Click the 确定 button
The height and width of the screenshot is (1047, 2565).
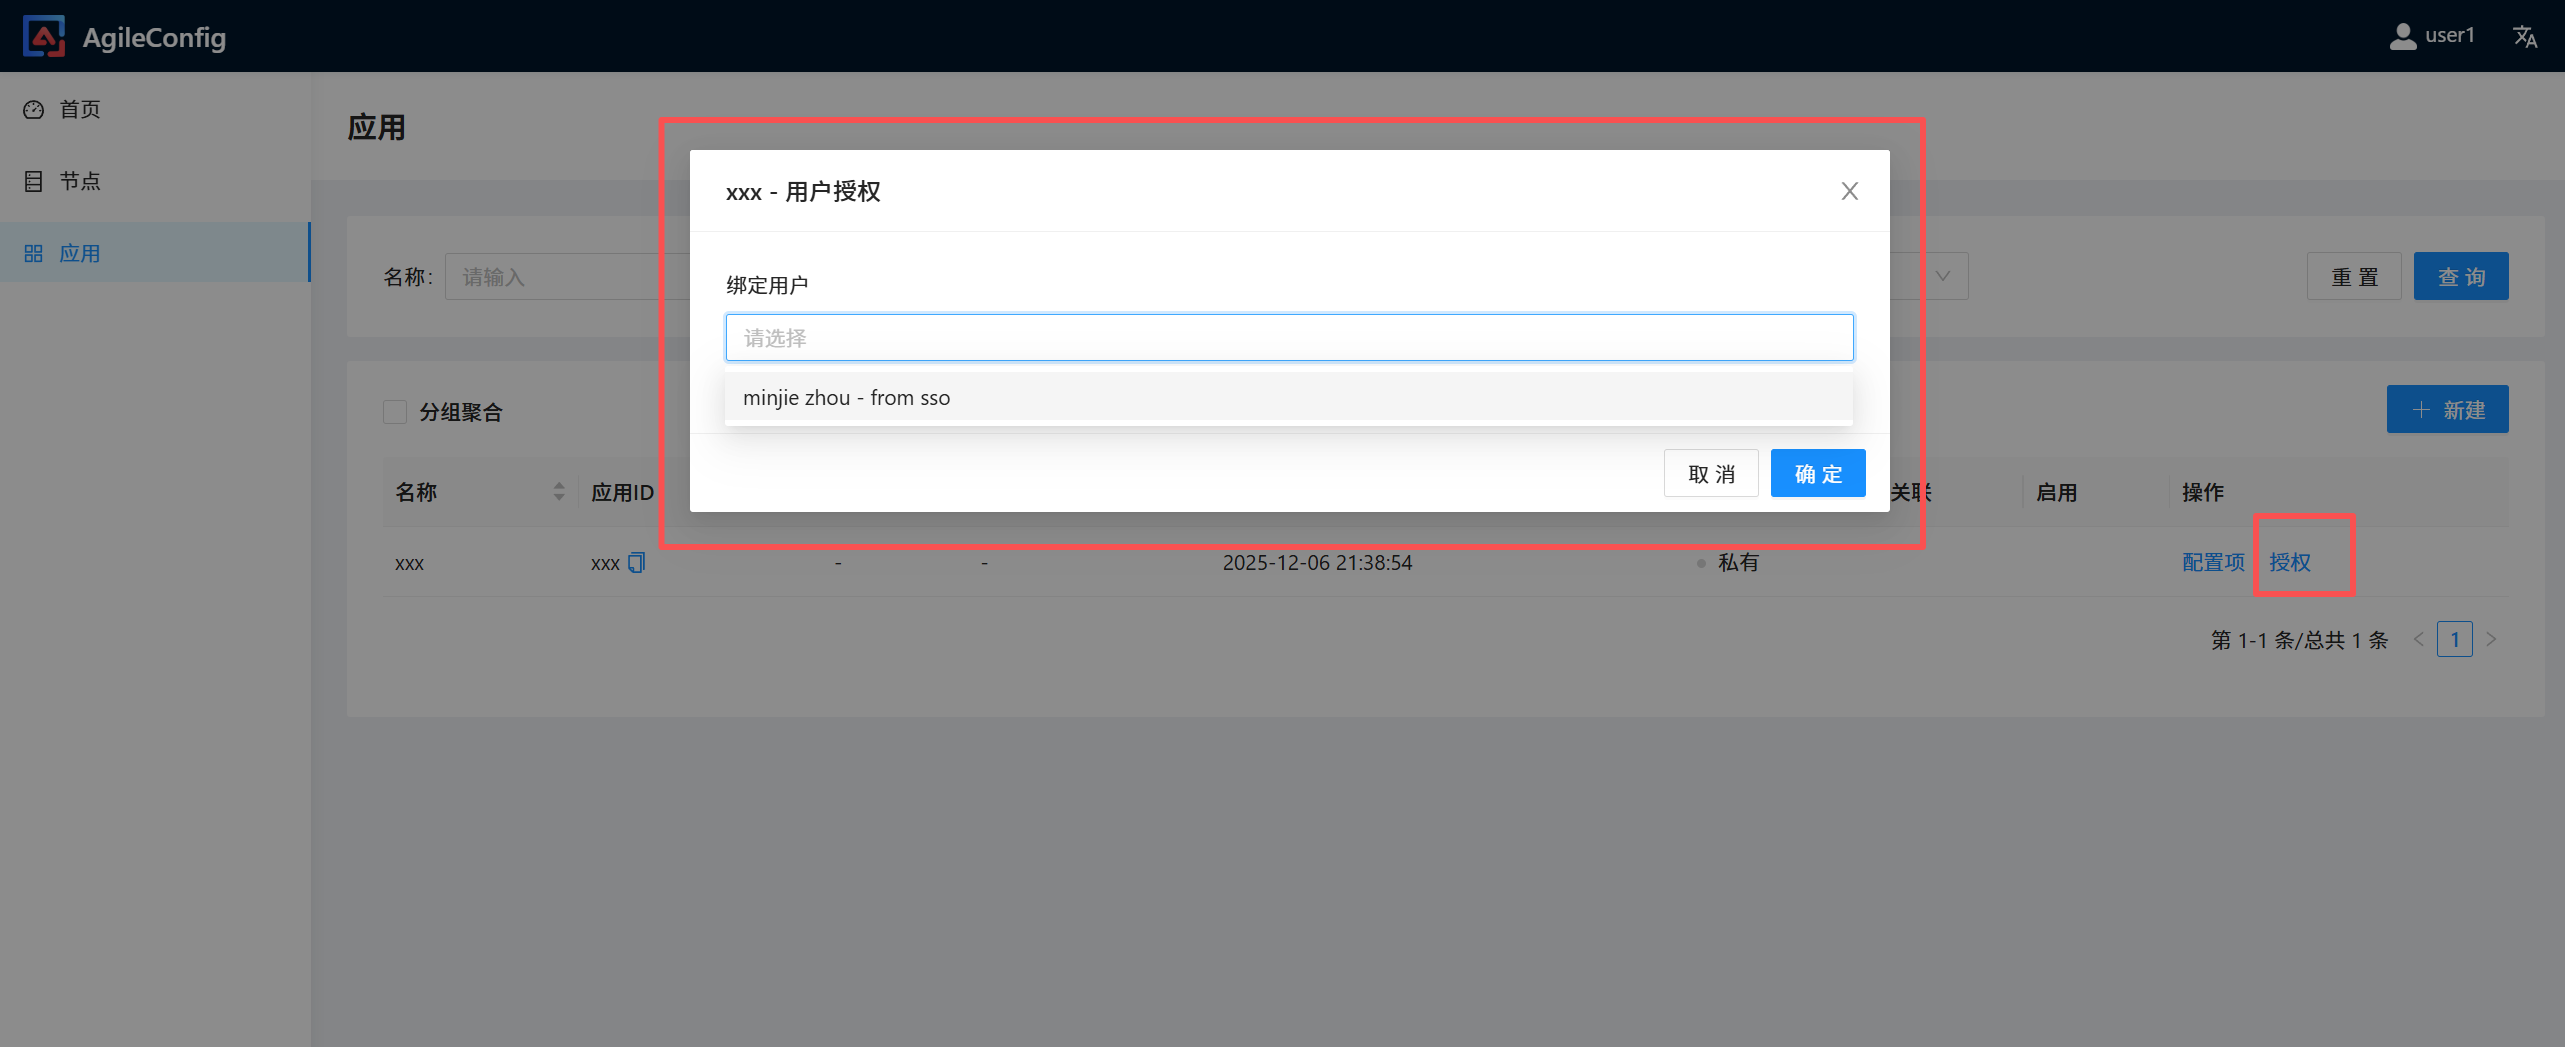tap(1817, 474)
